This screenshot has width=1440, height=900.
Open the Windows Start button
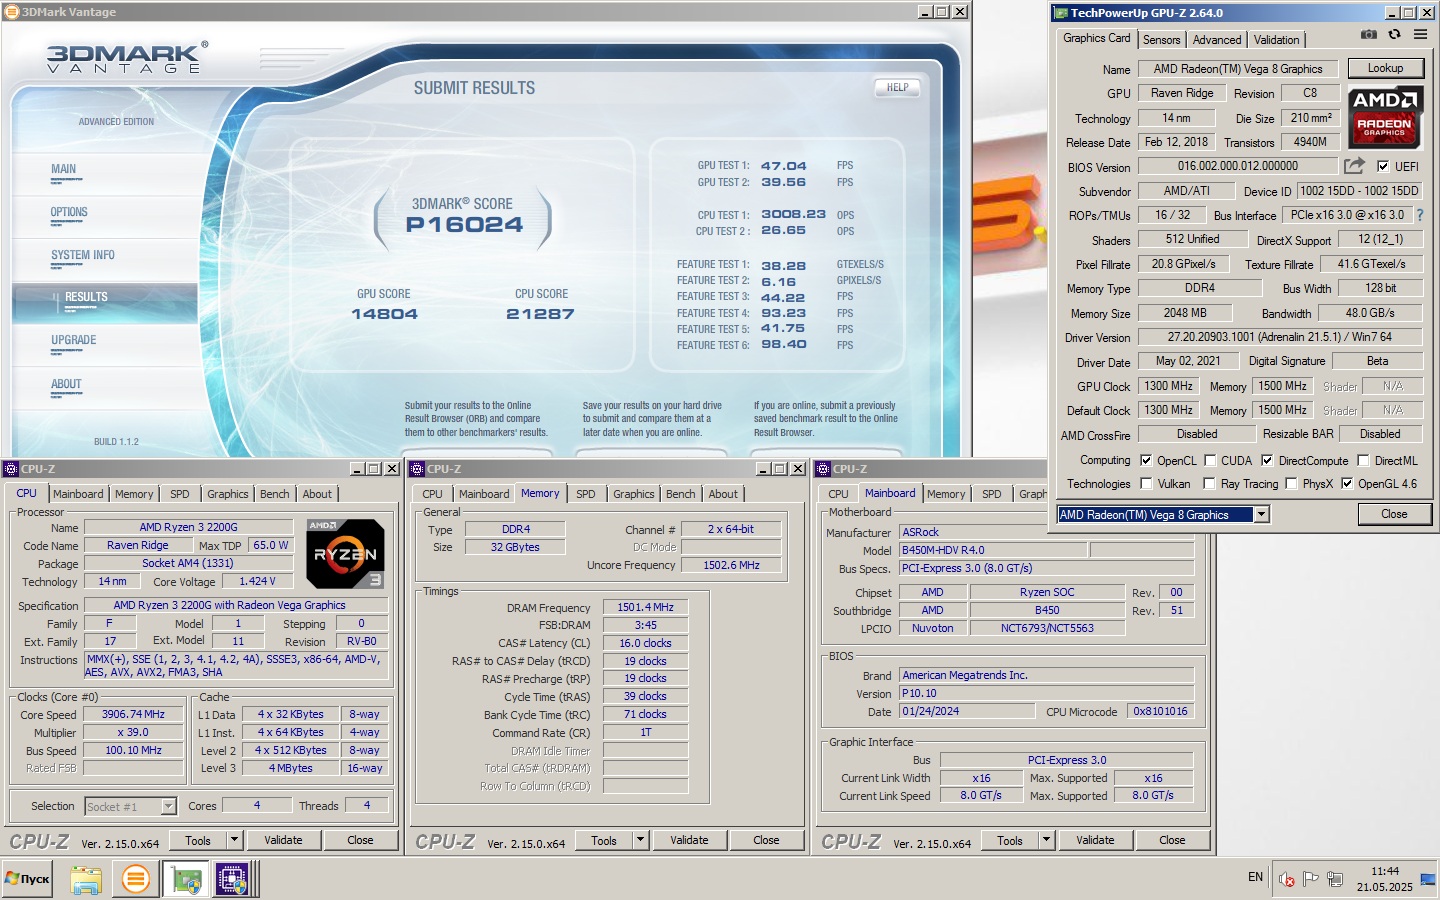tap(28, 879)
